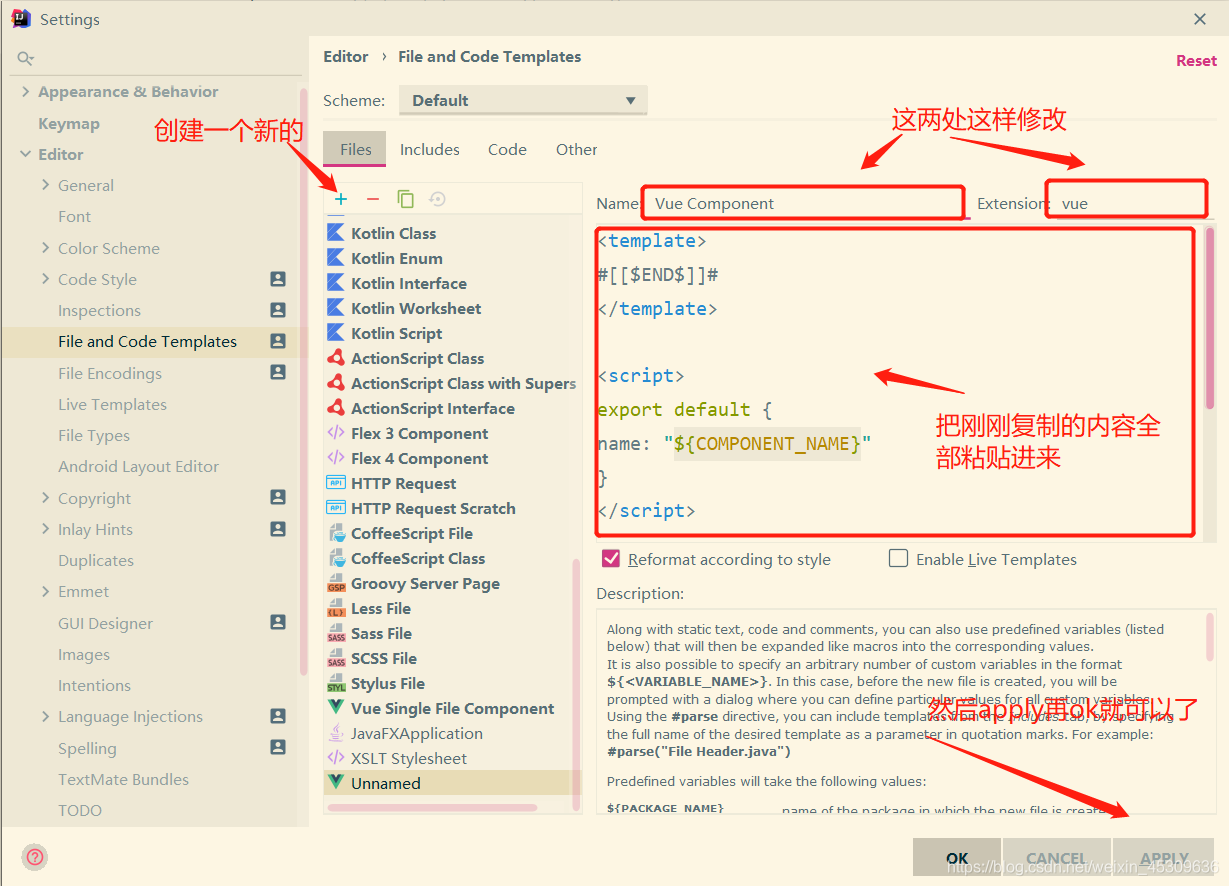1229x886 pixels.
Task: Click the Less File icon
Action: (x=336, y=608)
